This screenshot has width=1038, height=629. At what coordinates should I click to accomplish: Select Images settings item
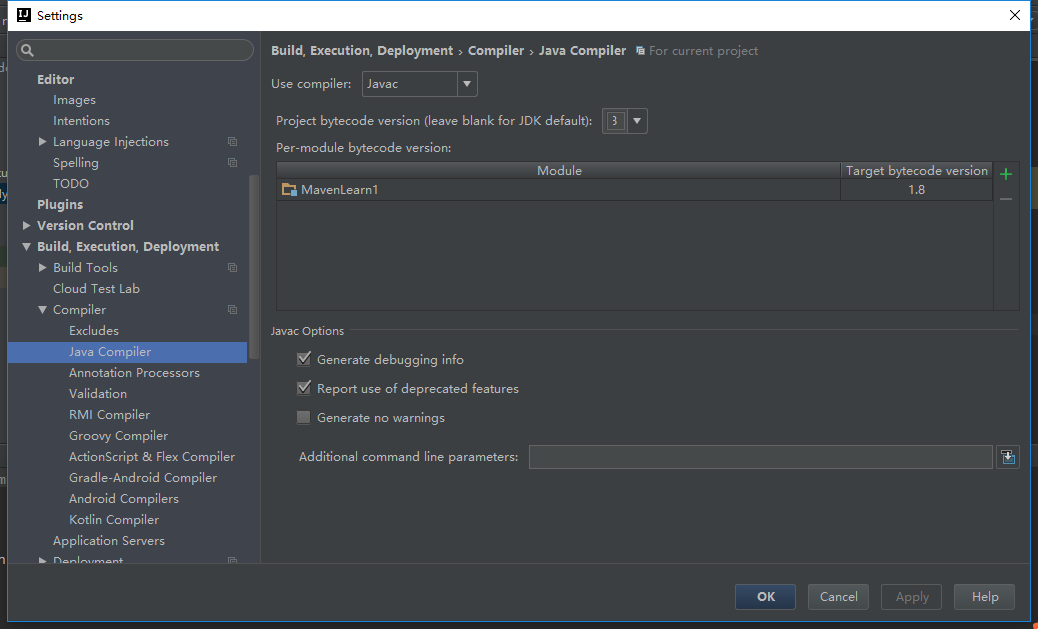pos(74,100)
